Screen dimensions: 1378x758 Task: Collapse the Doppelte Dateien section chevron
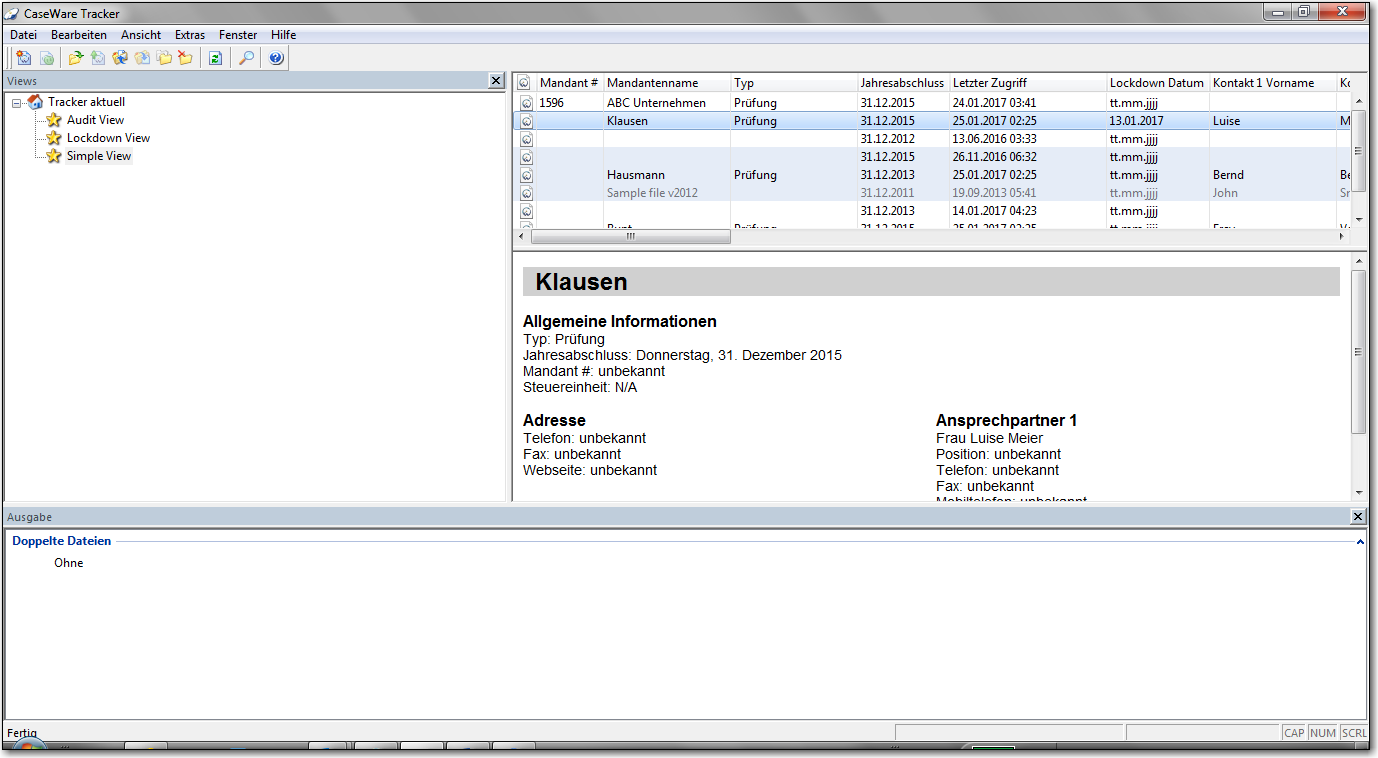[x=1360, y=542]
